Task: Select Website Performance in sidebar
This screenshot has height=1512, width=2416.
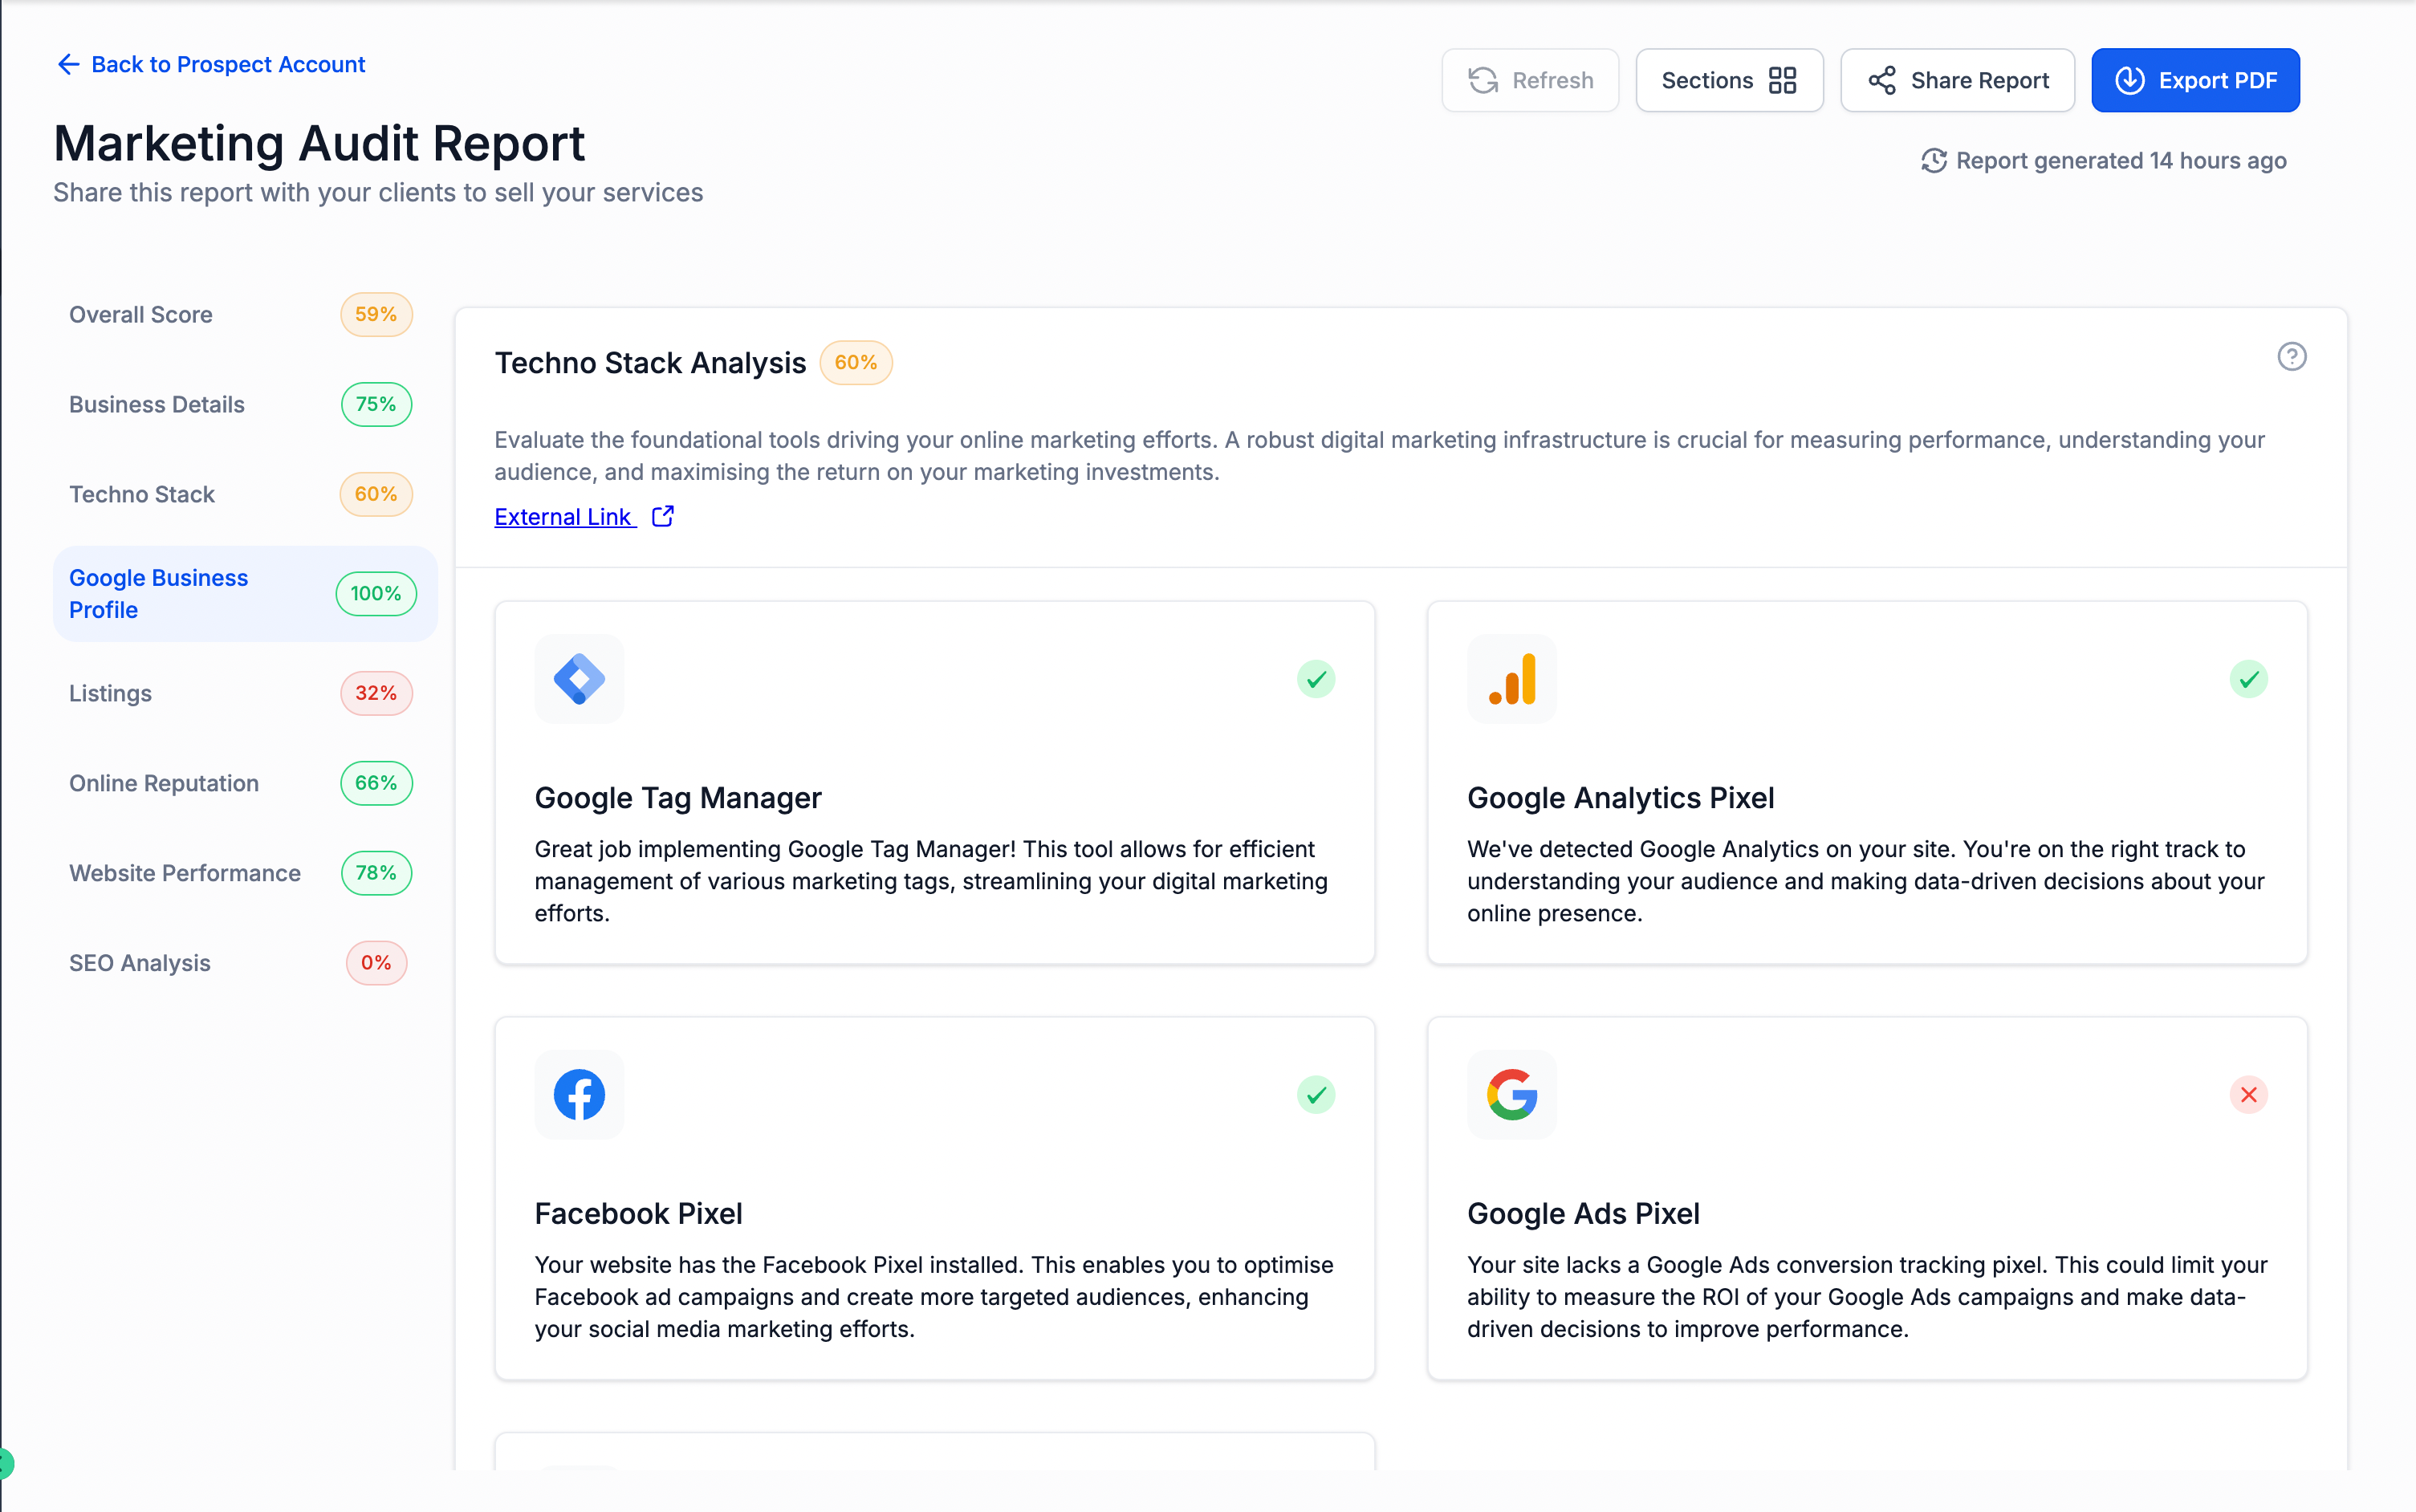Action: (185, 873)
